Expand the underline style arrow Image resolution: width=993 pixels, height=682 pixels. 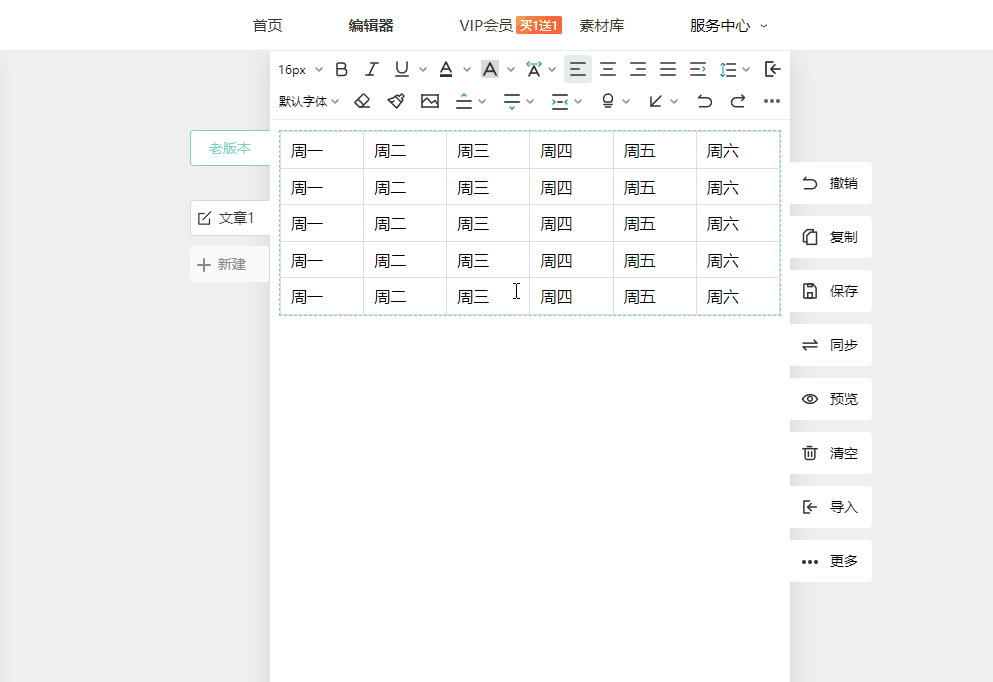click(x=422, y=70)
